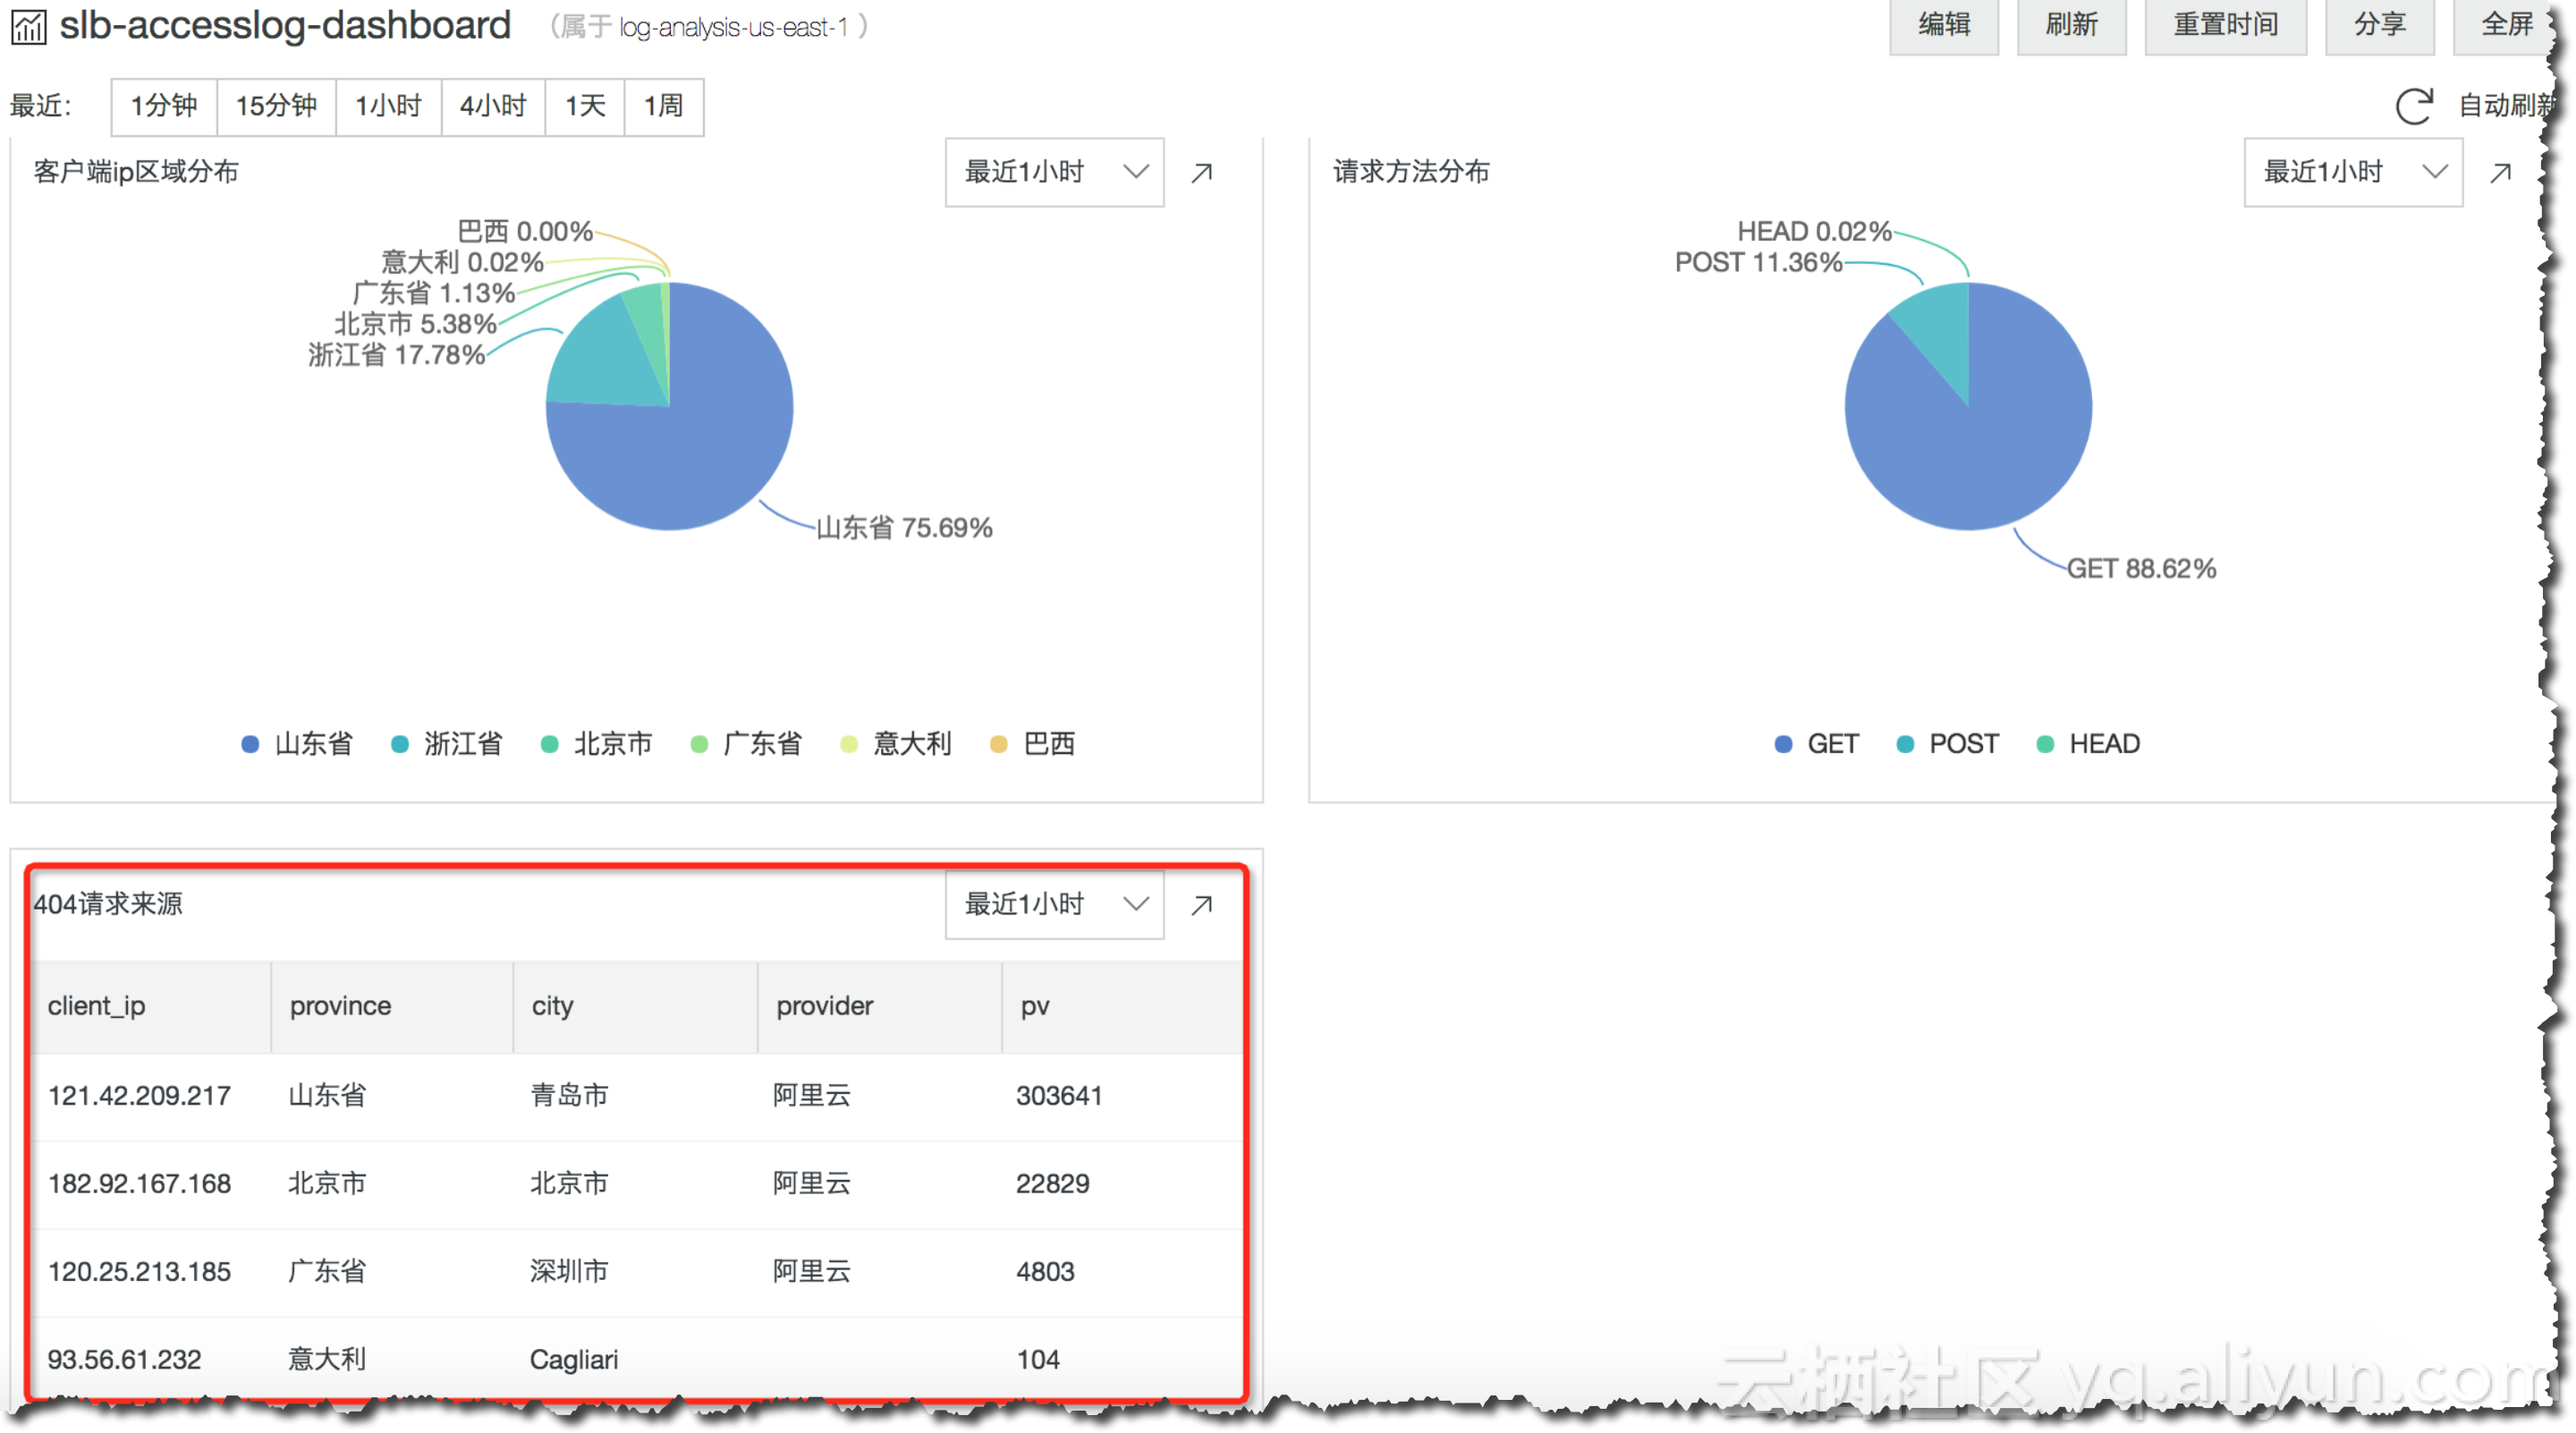Click the 青岛市 city cell
The height and width of the screenshot is (1433, 2576).
[x=569, y=1096]
